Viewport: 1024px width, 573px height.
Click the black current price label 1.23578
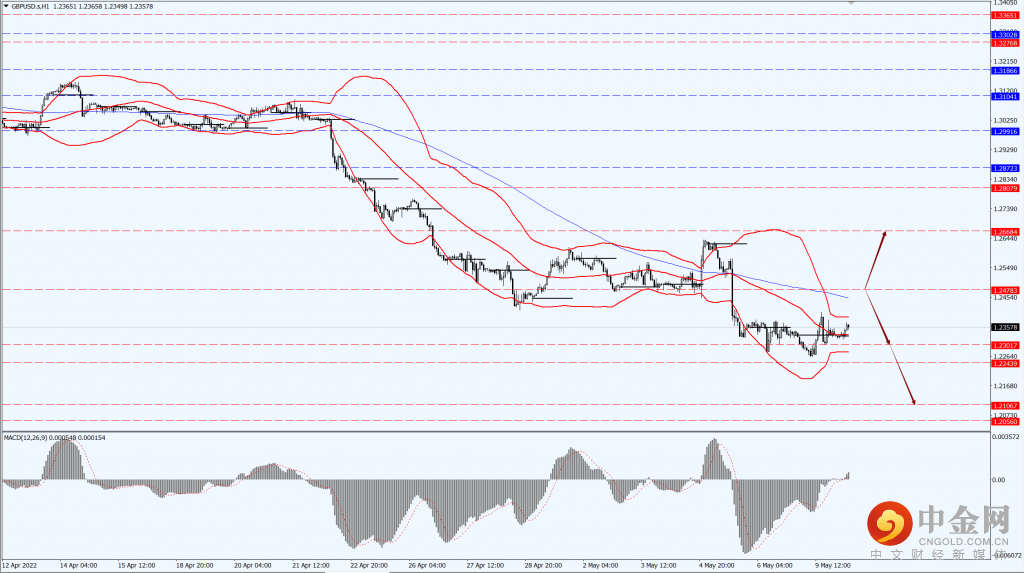1004,327
